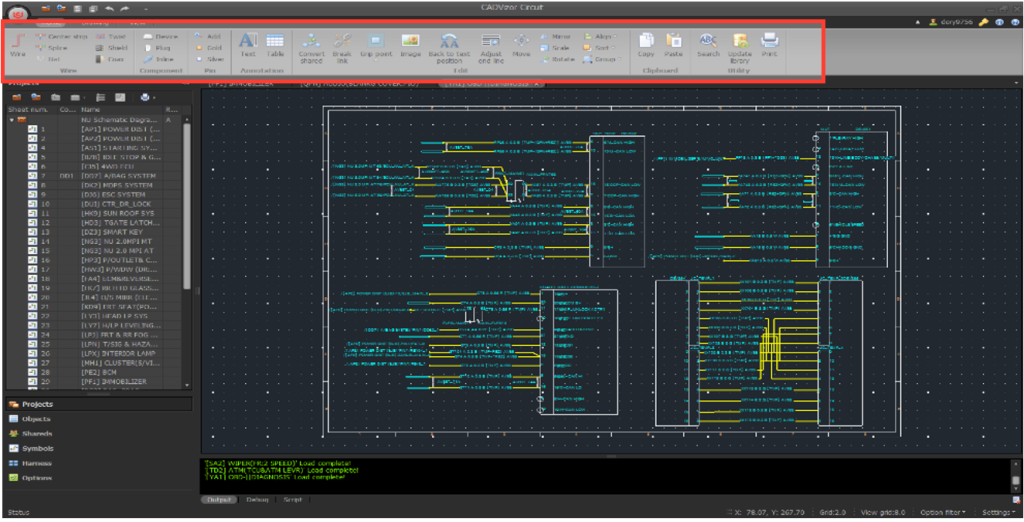1024x522 pixels.
Task: Open the Symbols side panel
Action: click(x=99, y=449)
